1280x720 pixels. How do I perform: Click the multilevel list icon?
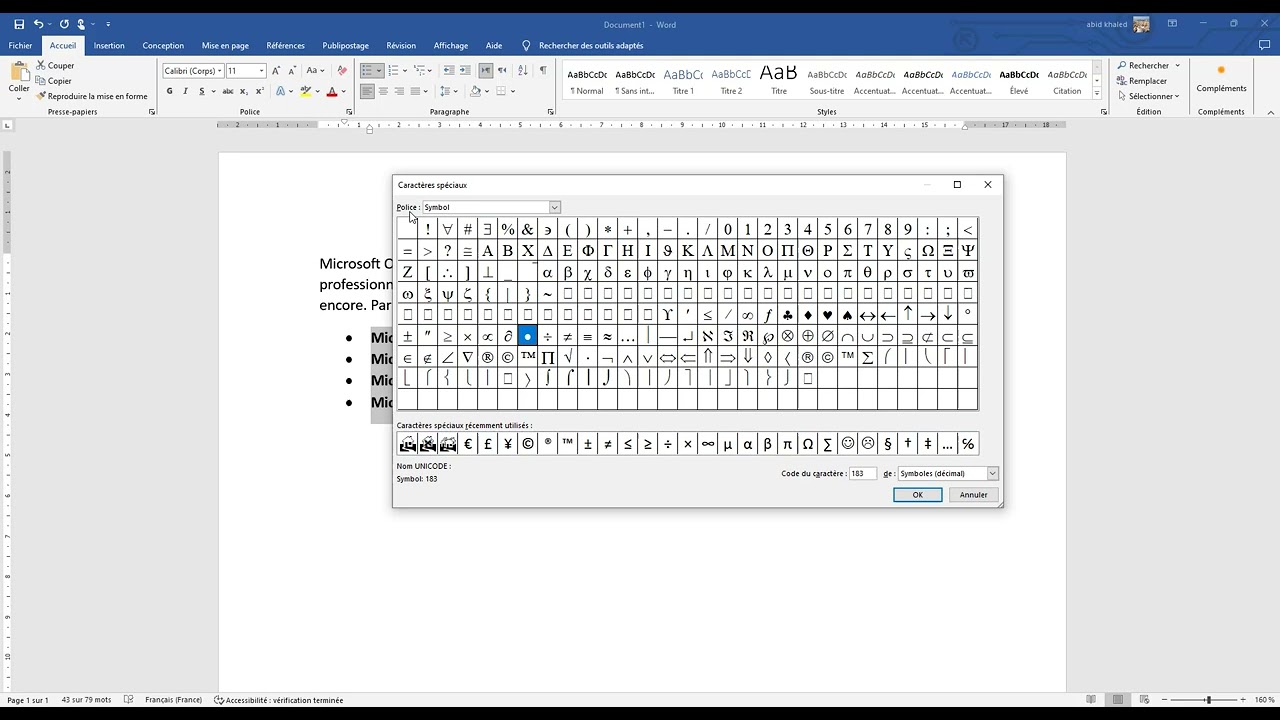420,71
